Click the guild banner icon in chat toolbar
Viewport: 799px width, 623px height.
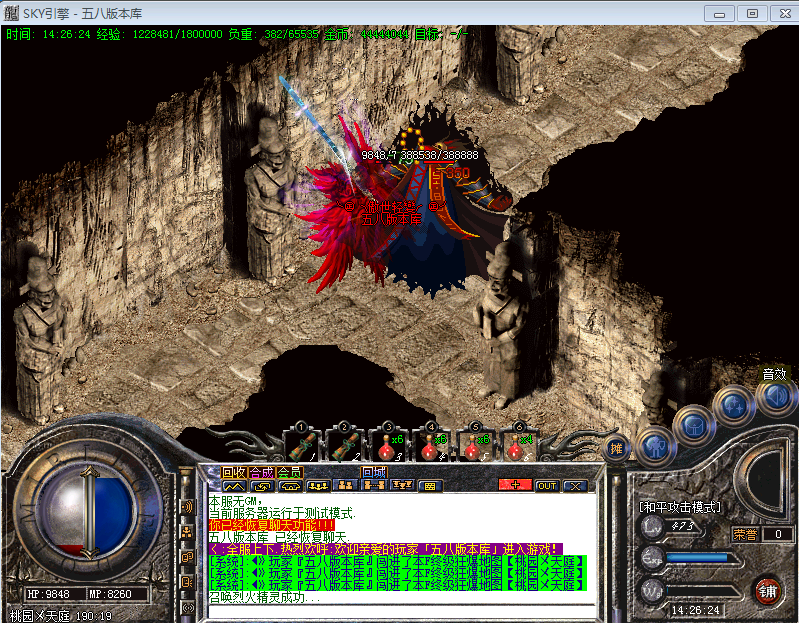point(290,486)
